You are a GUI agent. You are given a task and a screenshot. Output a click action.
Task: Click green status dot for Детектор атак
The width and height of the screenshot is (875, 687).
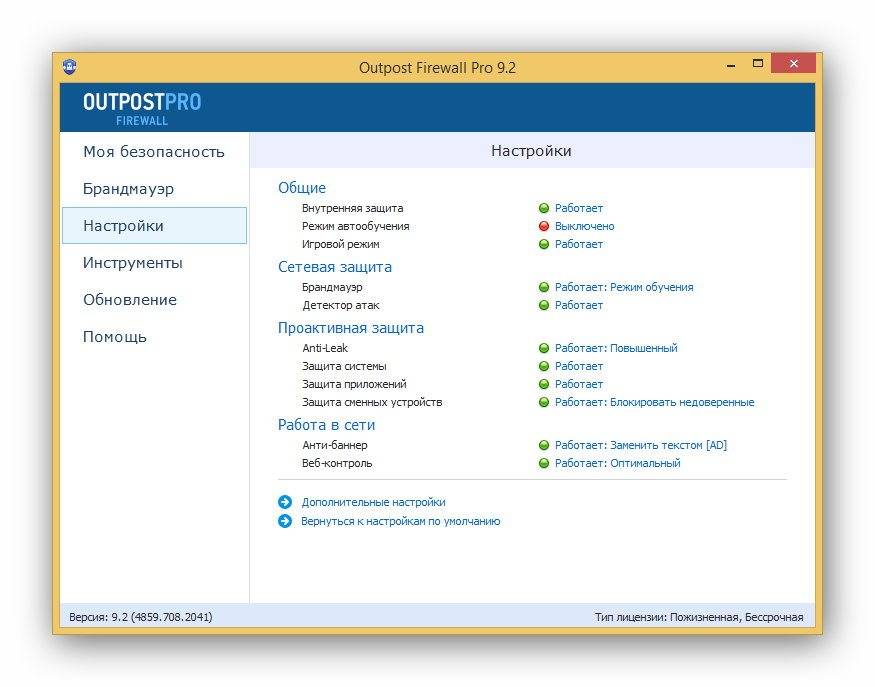pyautogui.click(x=544, y=305)
